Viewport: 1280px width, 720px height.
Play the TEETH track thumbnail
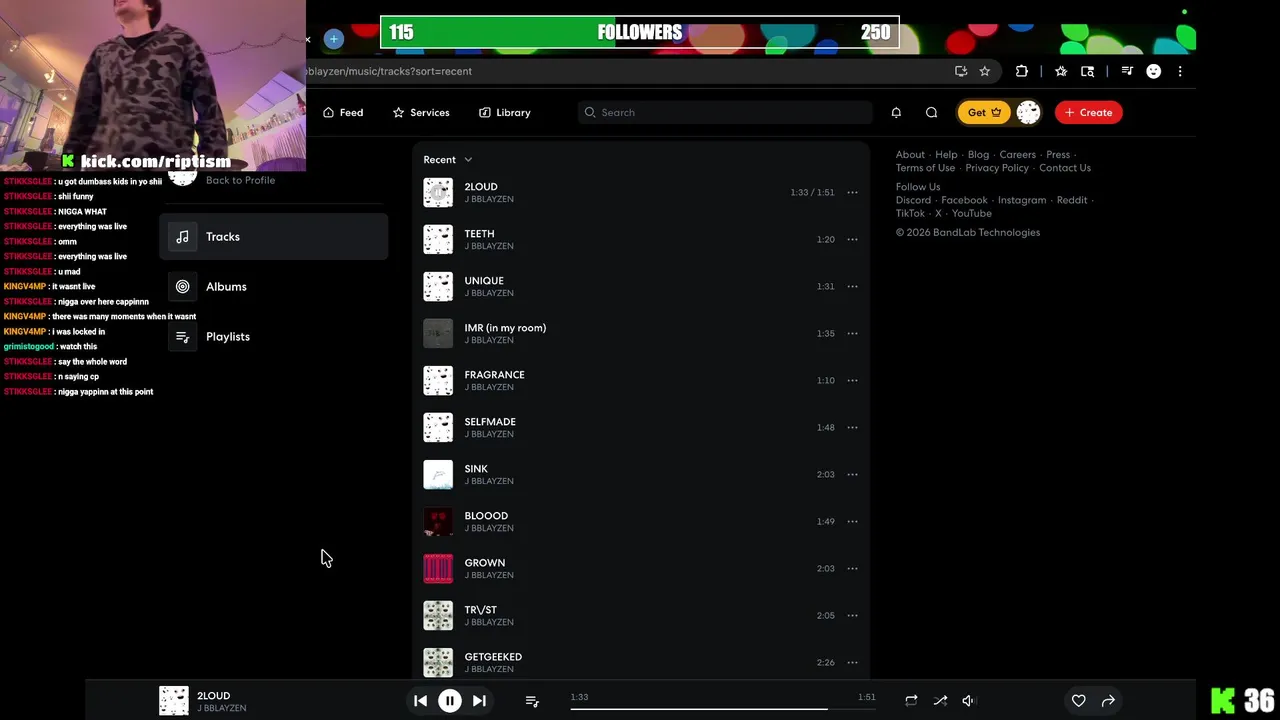(438, 239)
